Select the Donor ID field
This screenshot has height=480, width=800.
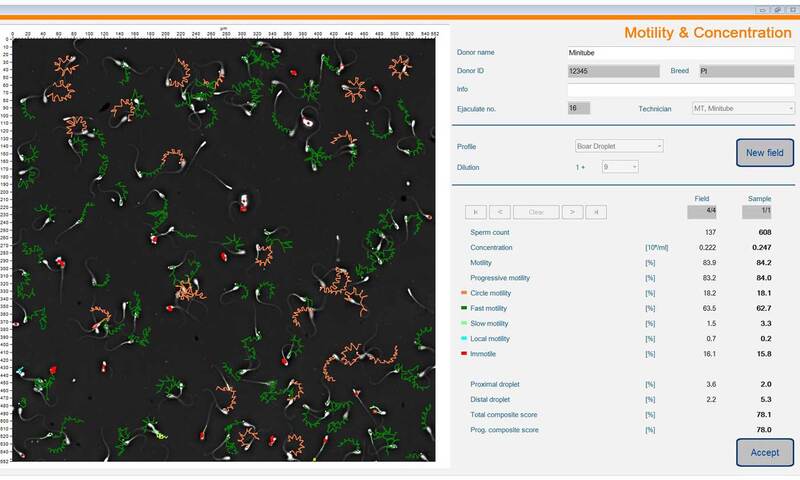tap(612, 71)
